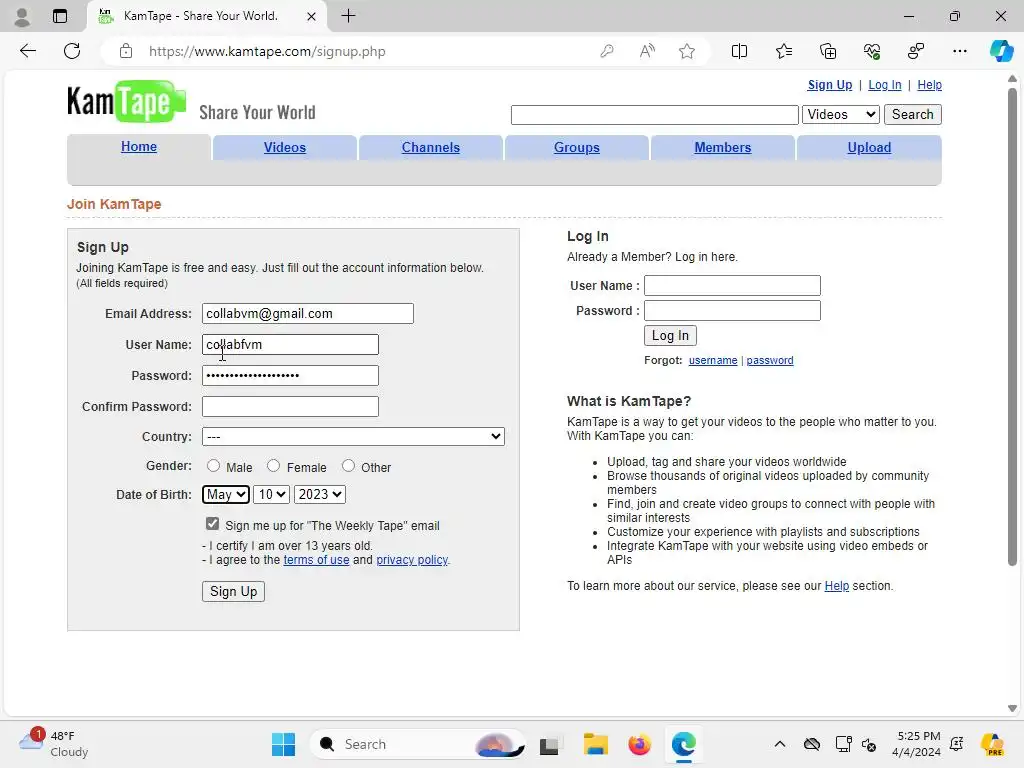Open the Help link at top right
Image resolution: width=1024 pixels, height=768 pixels.
pos(929,85)
